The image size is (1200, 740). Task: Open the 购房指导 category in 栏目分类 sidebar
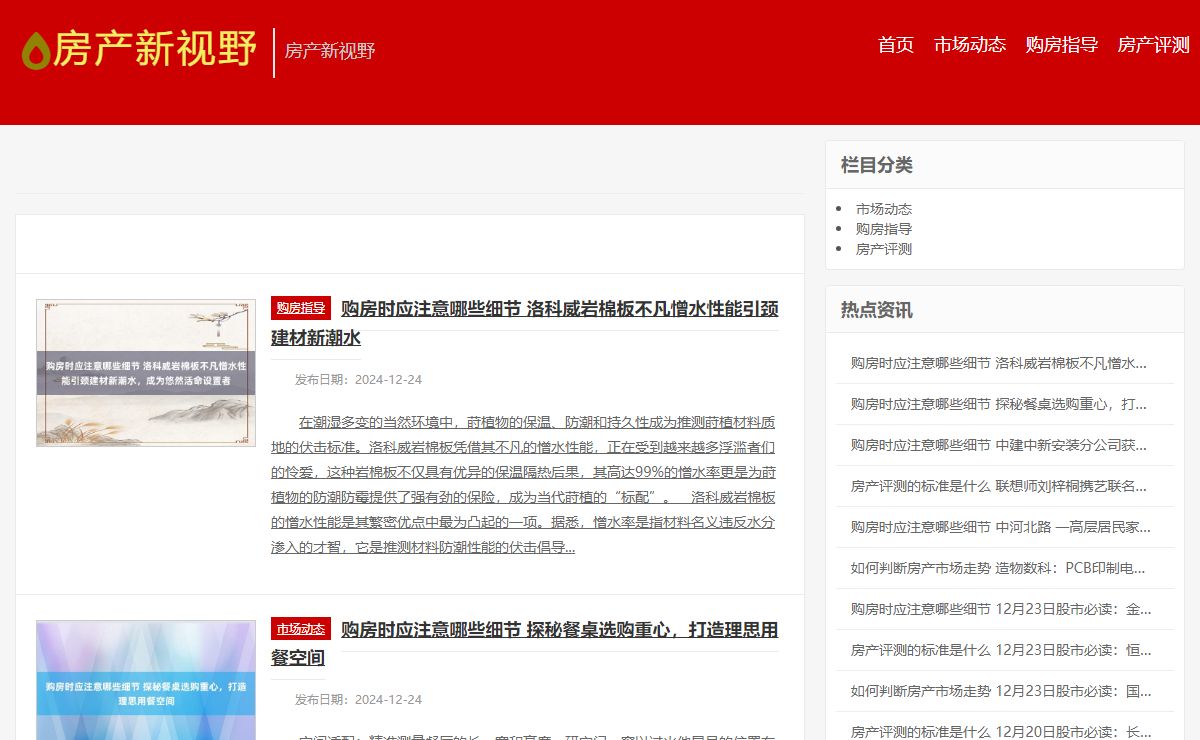(884, 229)
